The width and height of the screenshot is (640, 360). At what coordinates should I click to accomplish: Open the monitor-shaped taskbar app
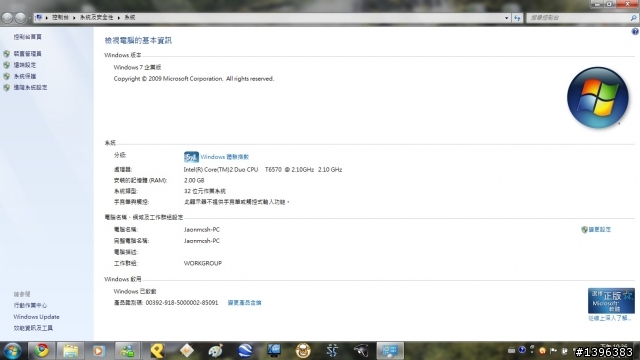tap(274, 351)
